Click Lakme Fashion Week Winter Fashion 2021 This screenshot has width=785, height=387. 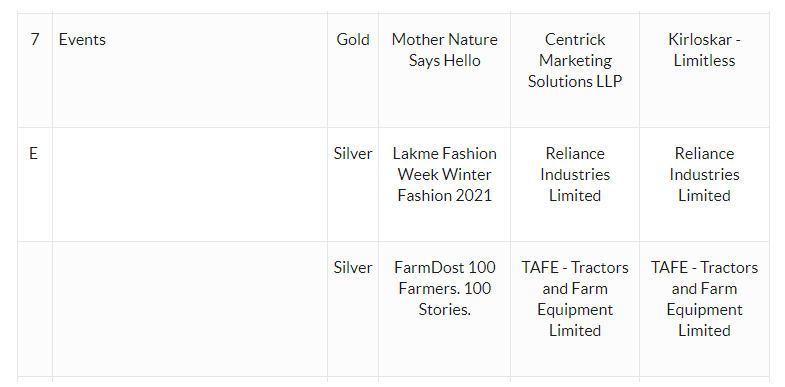pos(445,174)
